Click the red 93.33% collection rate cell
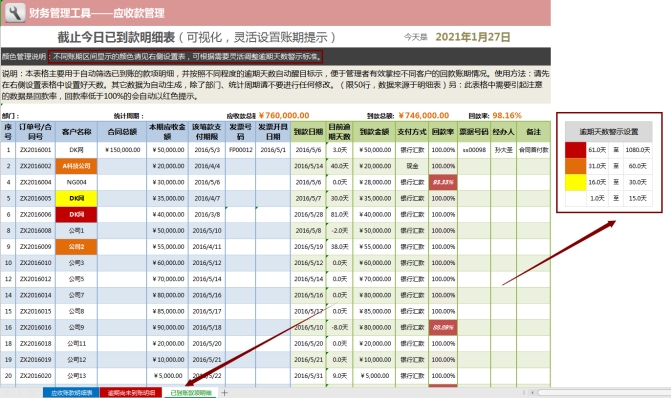Screen dimensions: 671x398 443,182
